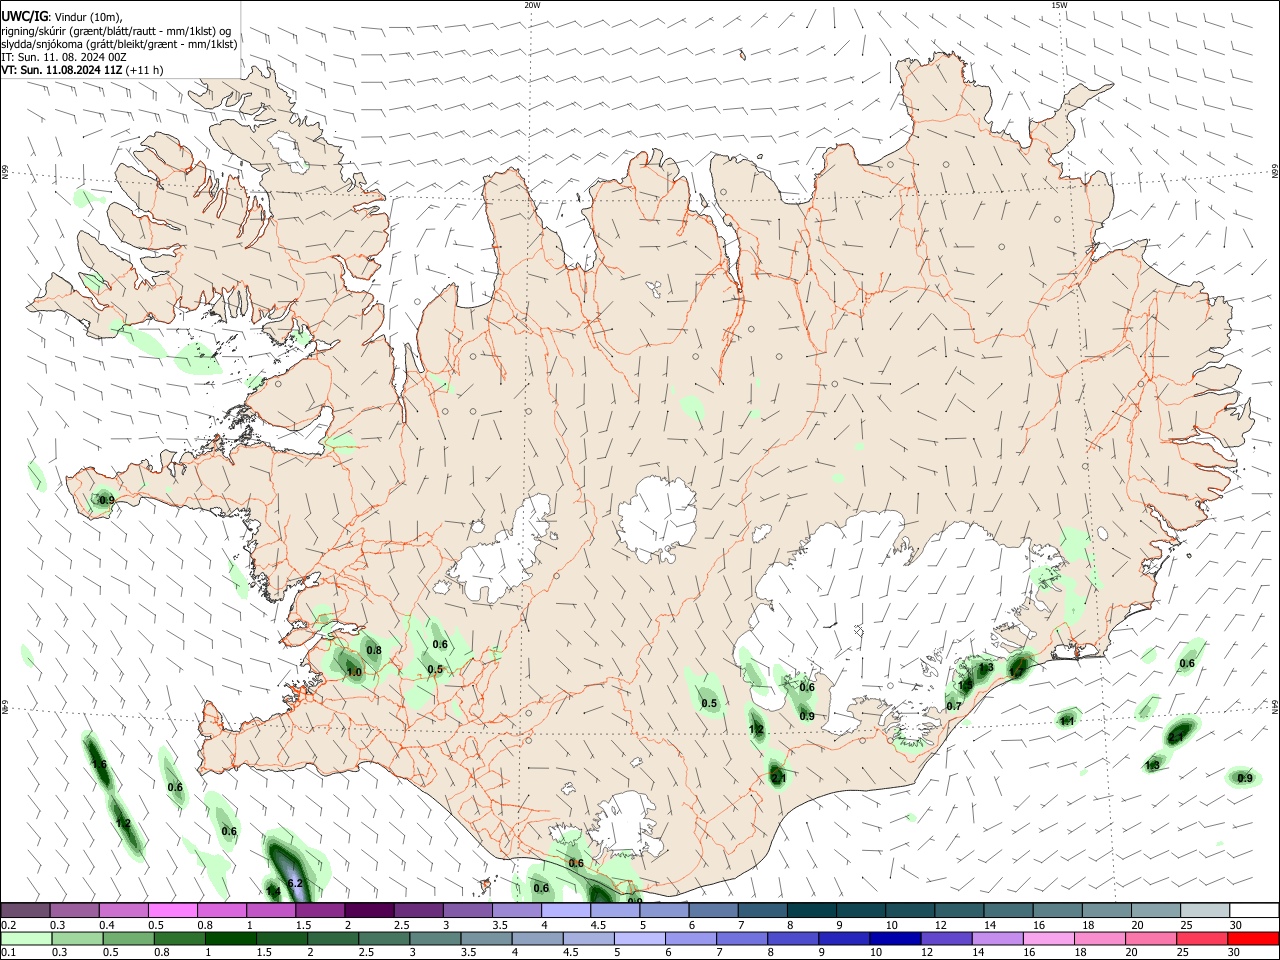Click the bright pink 0.5 swatch in upper legend bar
The width and height of the screenshot is (1280, 960).
click(x=172, y=910)
